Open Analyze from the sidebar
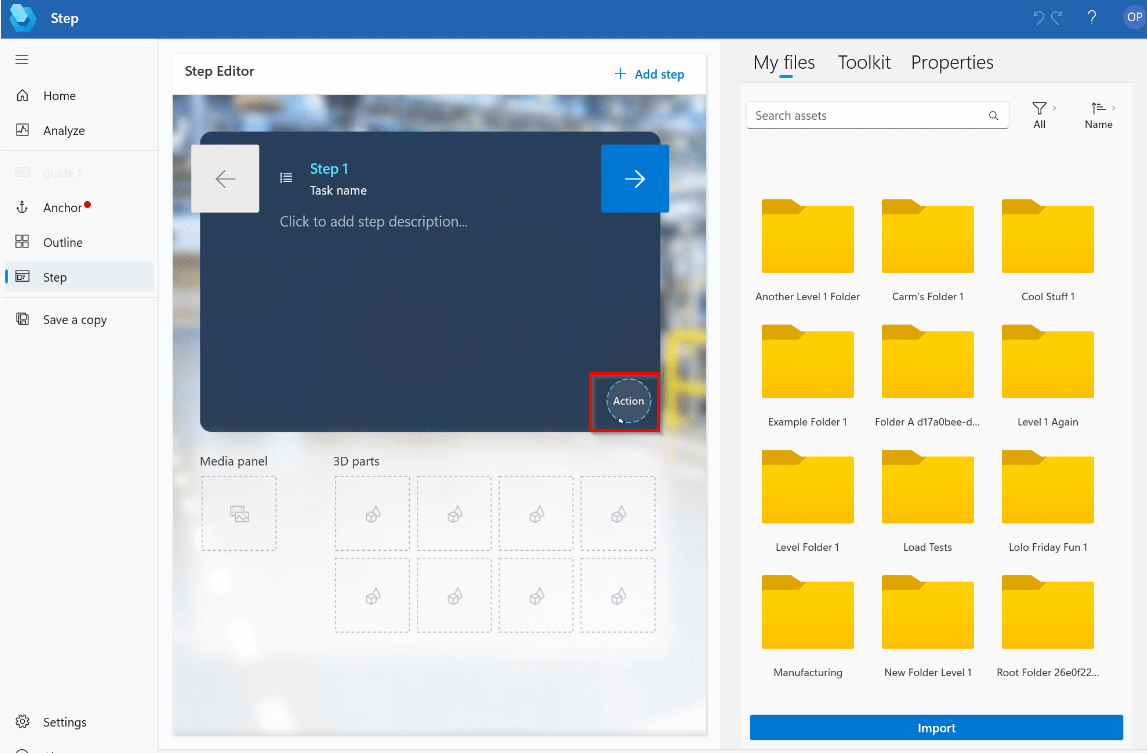Image resolution: width=1147 pixels, height=753 pixels. tap(63, 131)
